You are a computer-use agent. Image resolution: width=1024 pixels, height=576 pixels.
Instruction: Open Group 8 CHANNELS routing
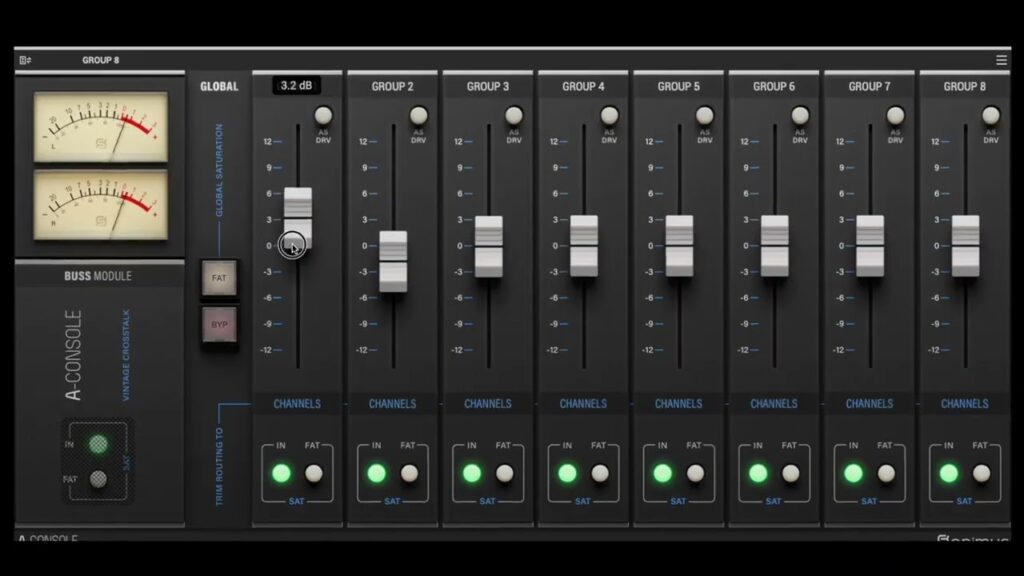(965, 404)
